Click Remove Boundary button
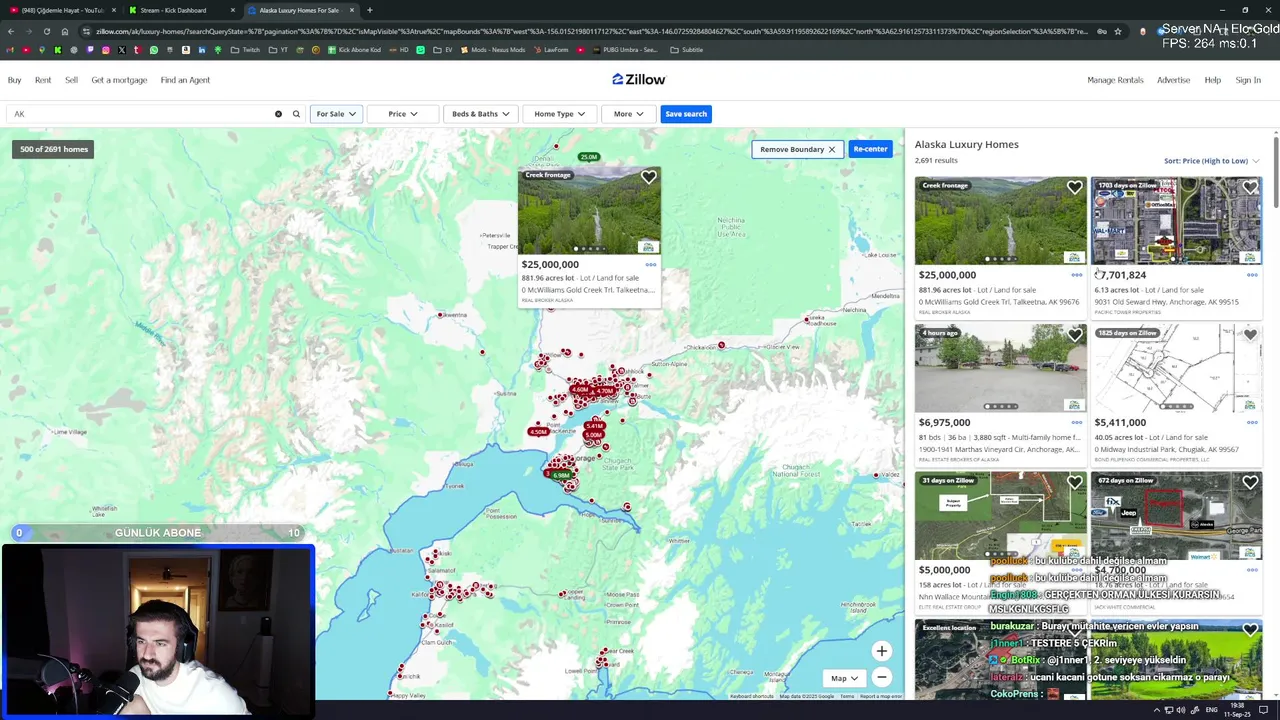1280x720 pixels. tap(797, 149)
